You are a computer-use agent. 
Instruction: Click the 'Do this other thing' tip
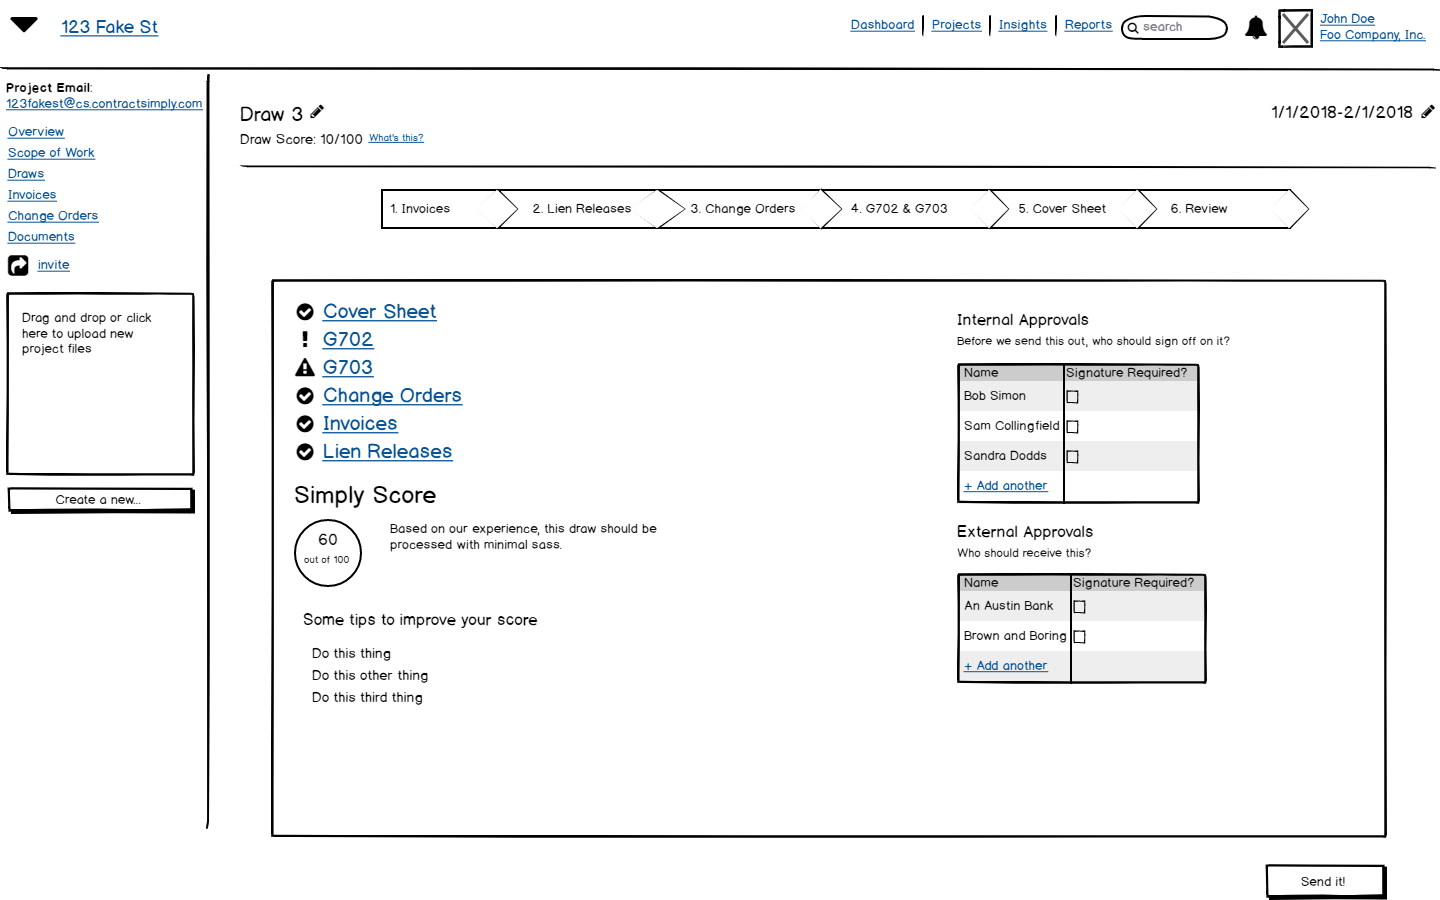[x=370, y=676]
